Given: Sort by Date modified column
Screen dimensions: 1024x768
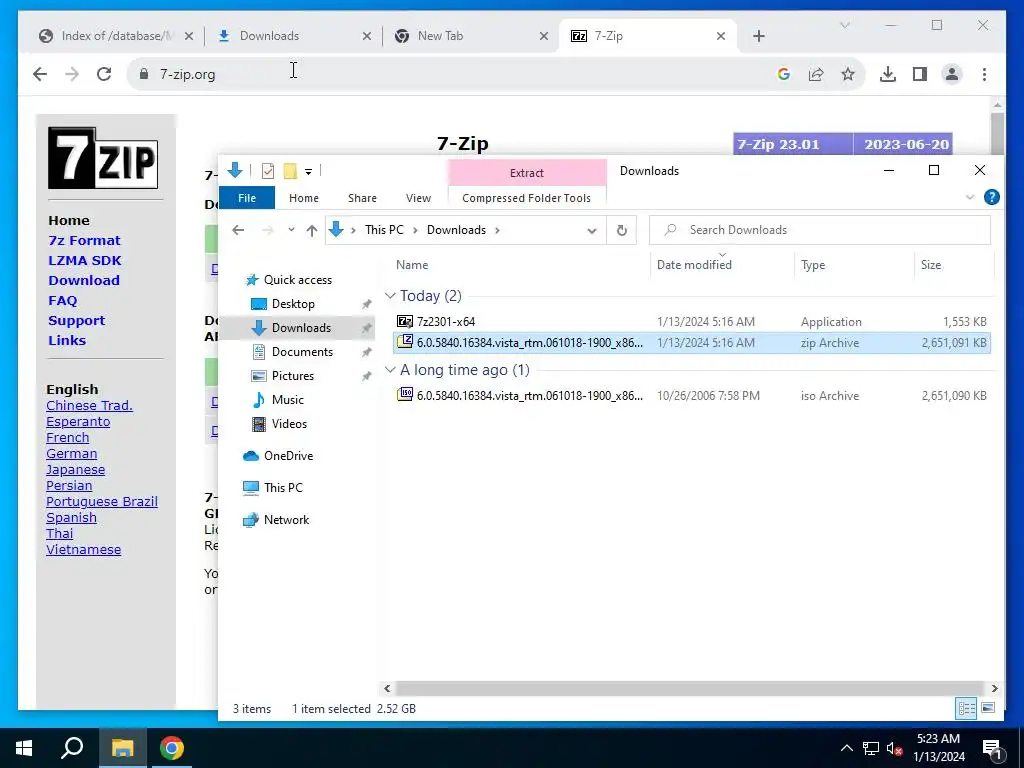Looking at the screenshot, I should (x=694, y=264).
